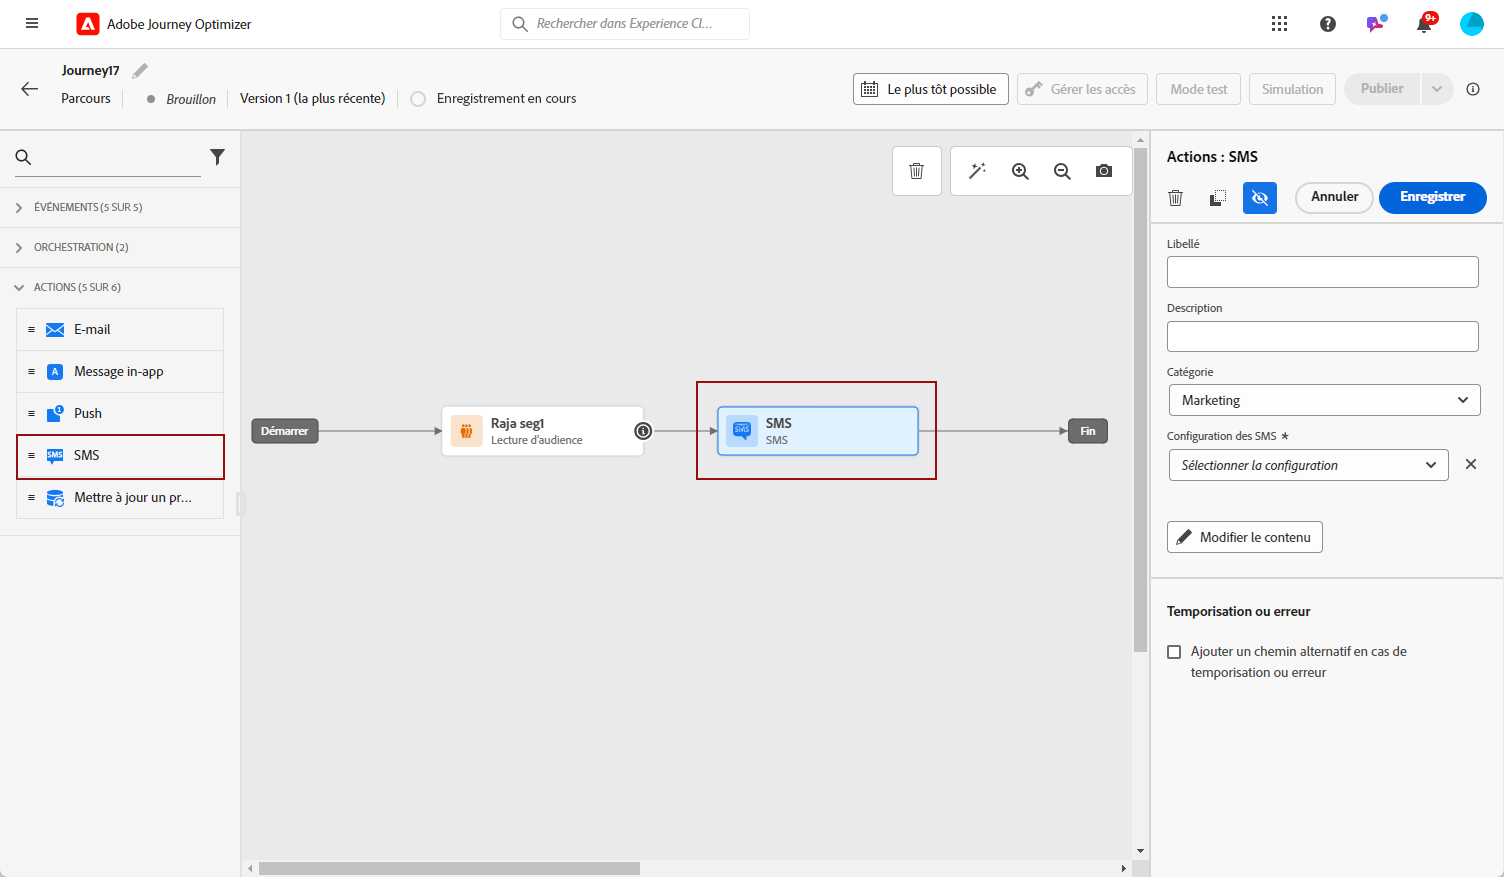Viewport: 1504px width, 877px height.
Task: Select the E-mail action in palette
Action: pos(120,330)
